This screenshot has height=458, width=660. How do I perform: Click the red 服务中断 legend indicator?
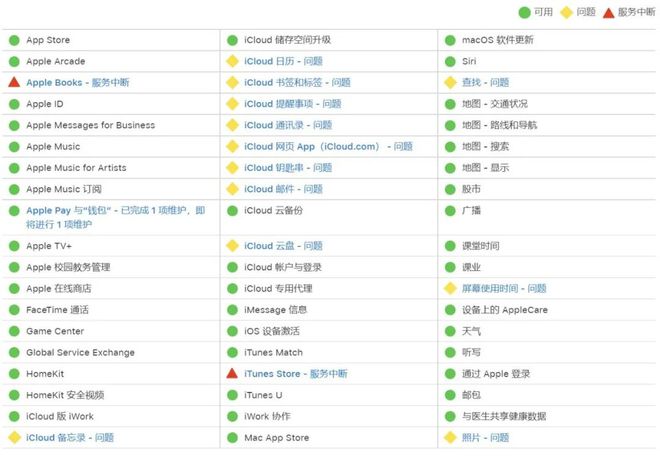(609, 12)
